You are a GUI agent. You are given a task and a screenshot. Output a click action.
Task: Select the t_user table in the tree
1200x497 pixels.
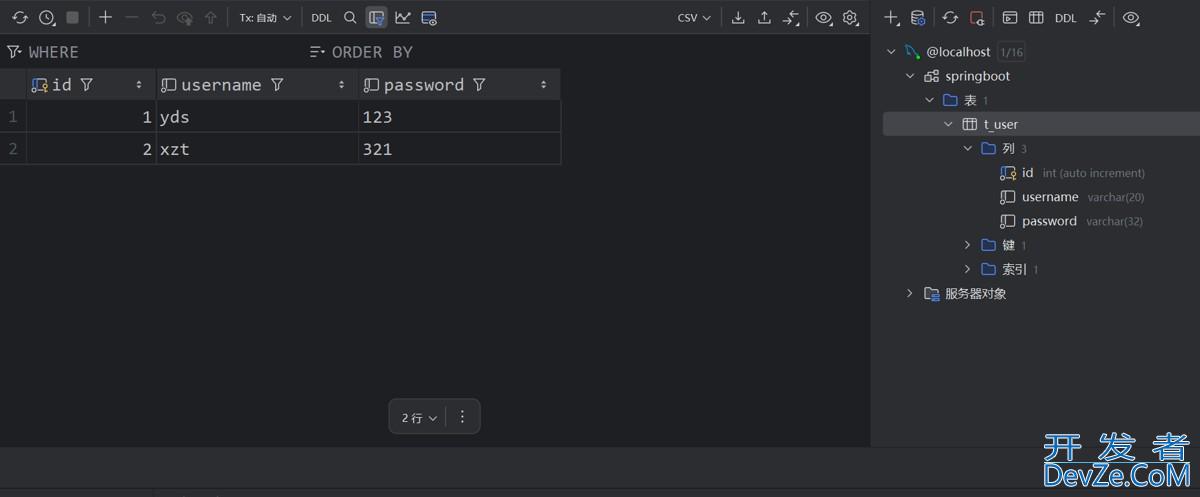click(x=1000, y=124)
